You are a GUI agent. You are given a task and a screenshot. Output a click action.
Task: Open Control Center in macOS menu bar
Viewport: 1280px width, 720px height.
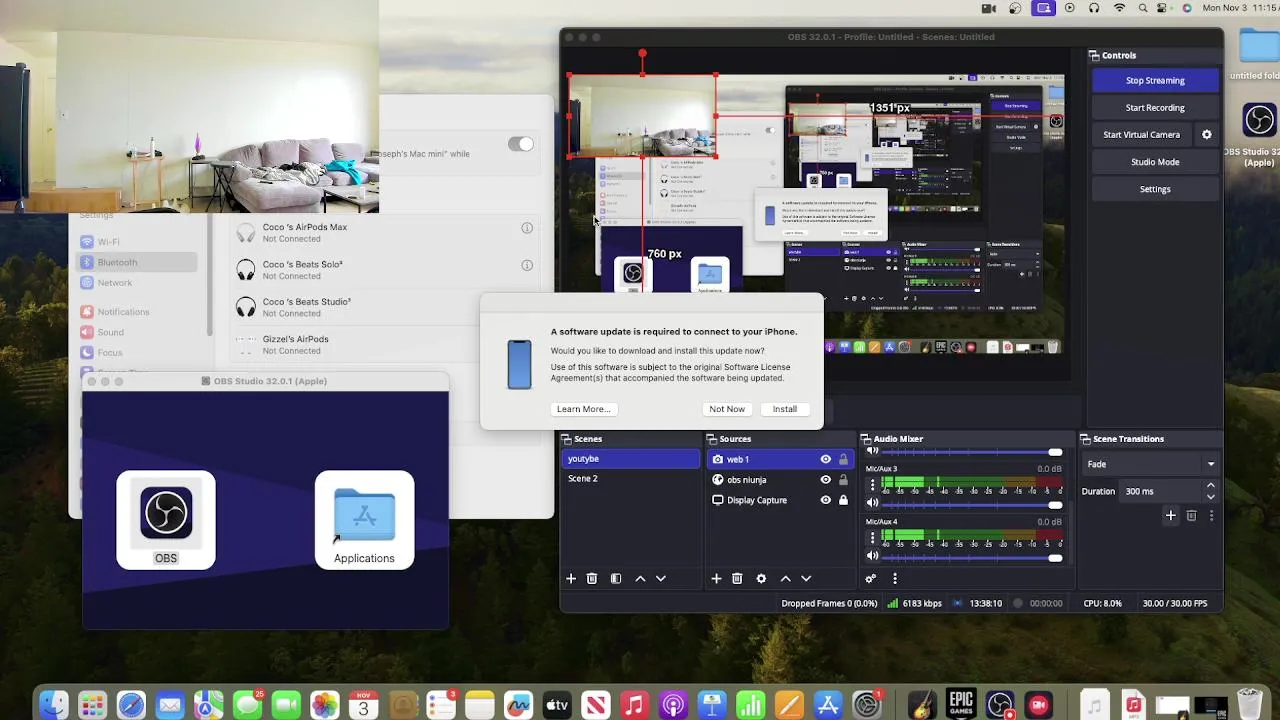[1163, 8]
